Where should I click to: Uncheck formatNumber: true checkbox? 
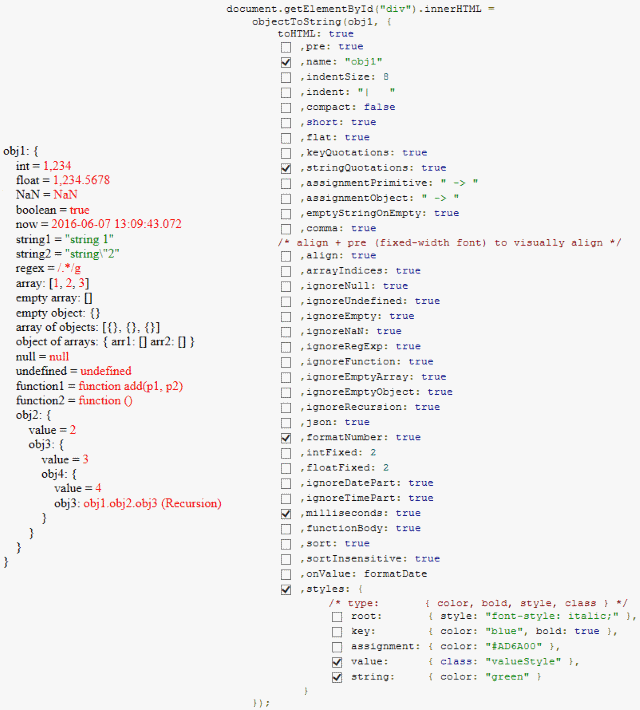286,438
